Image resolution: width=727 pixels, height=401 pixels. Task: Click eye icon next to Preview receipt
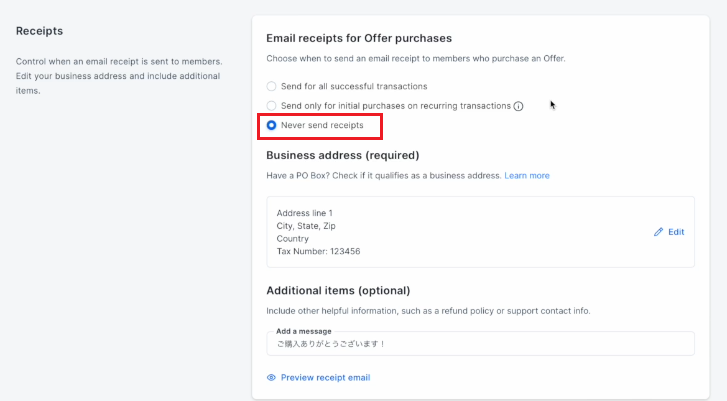pos(271,377)
